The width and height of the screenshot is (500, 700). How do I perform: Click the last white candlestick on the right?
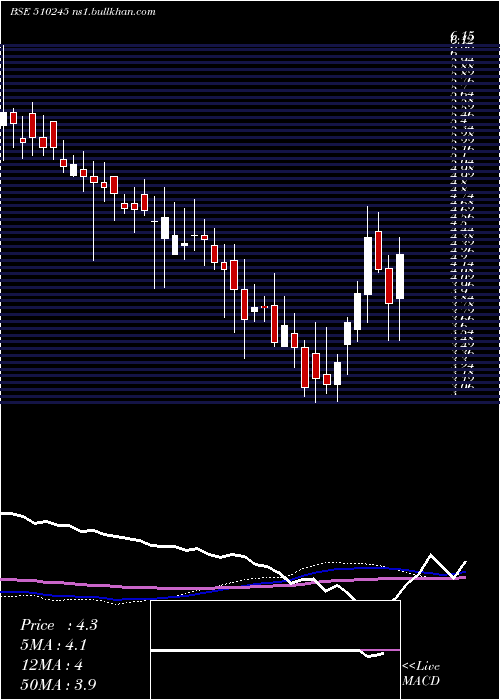[400, 276]
